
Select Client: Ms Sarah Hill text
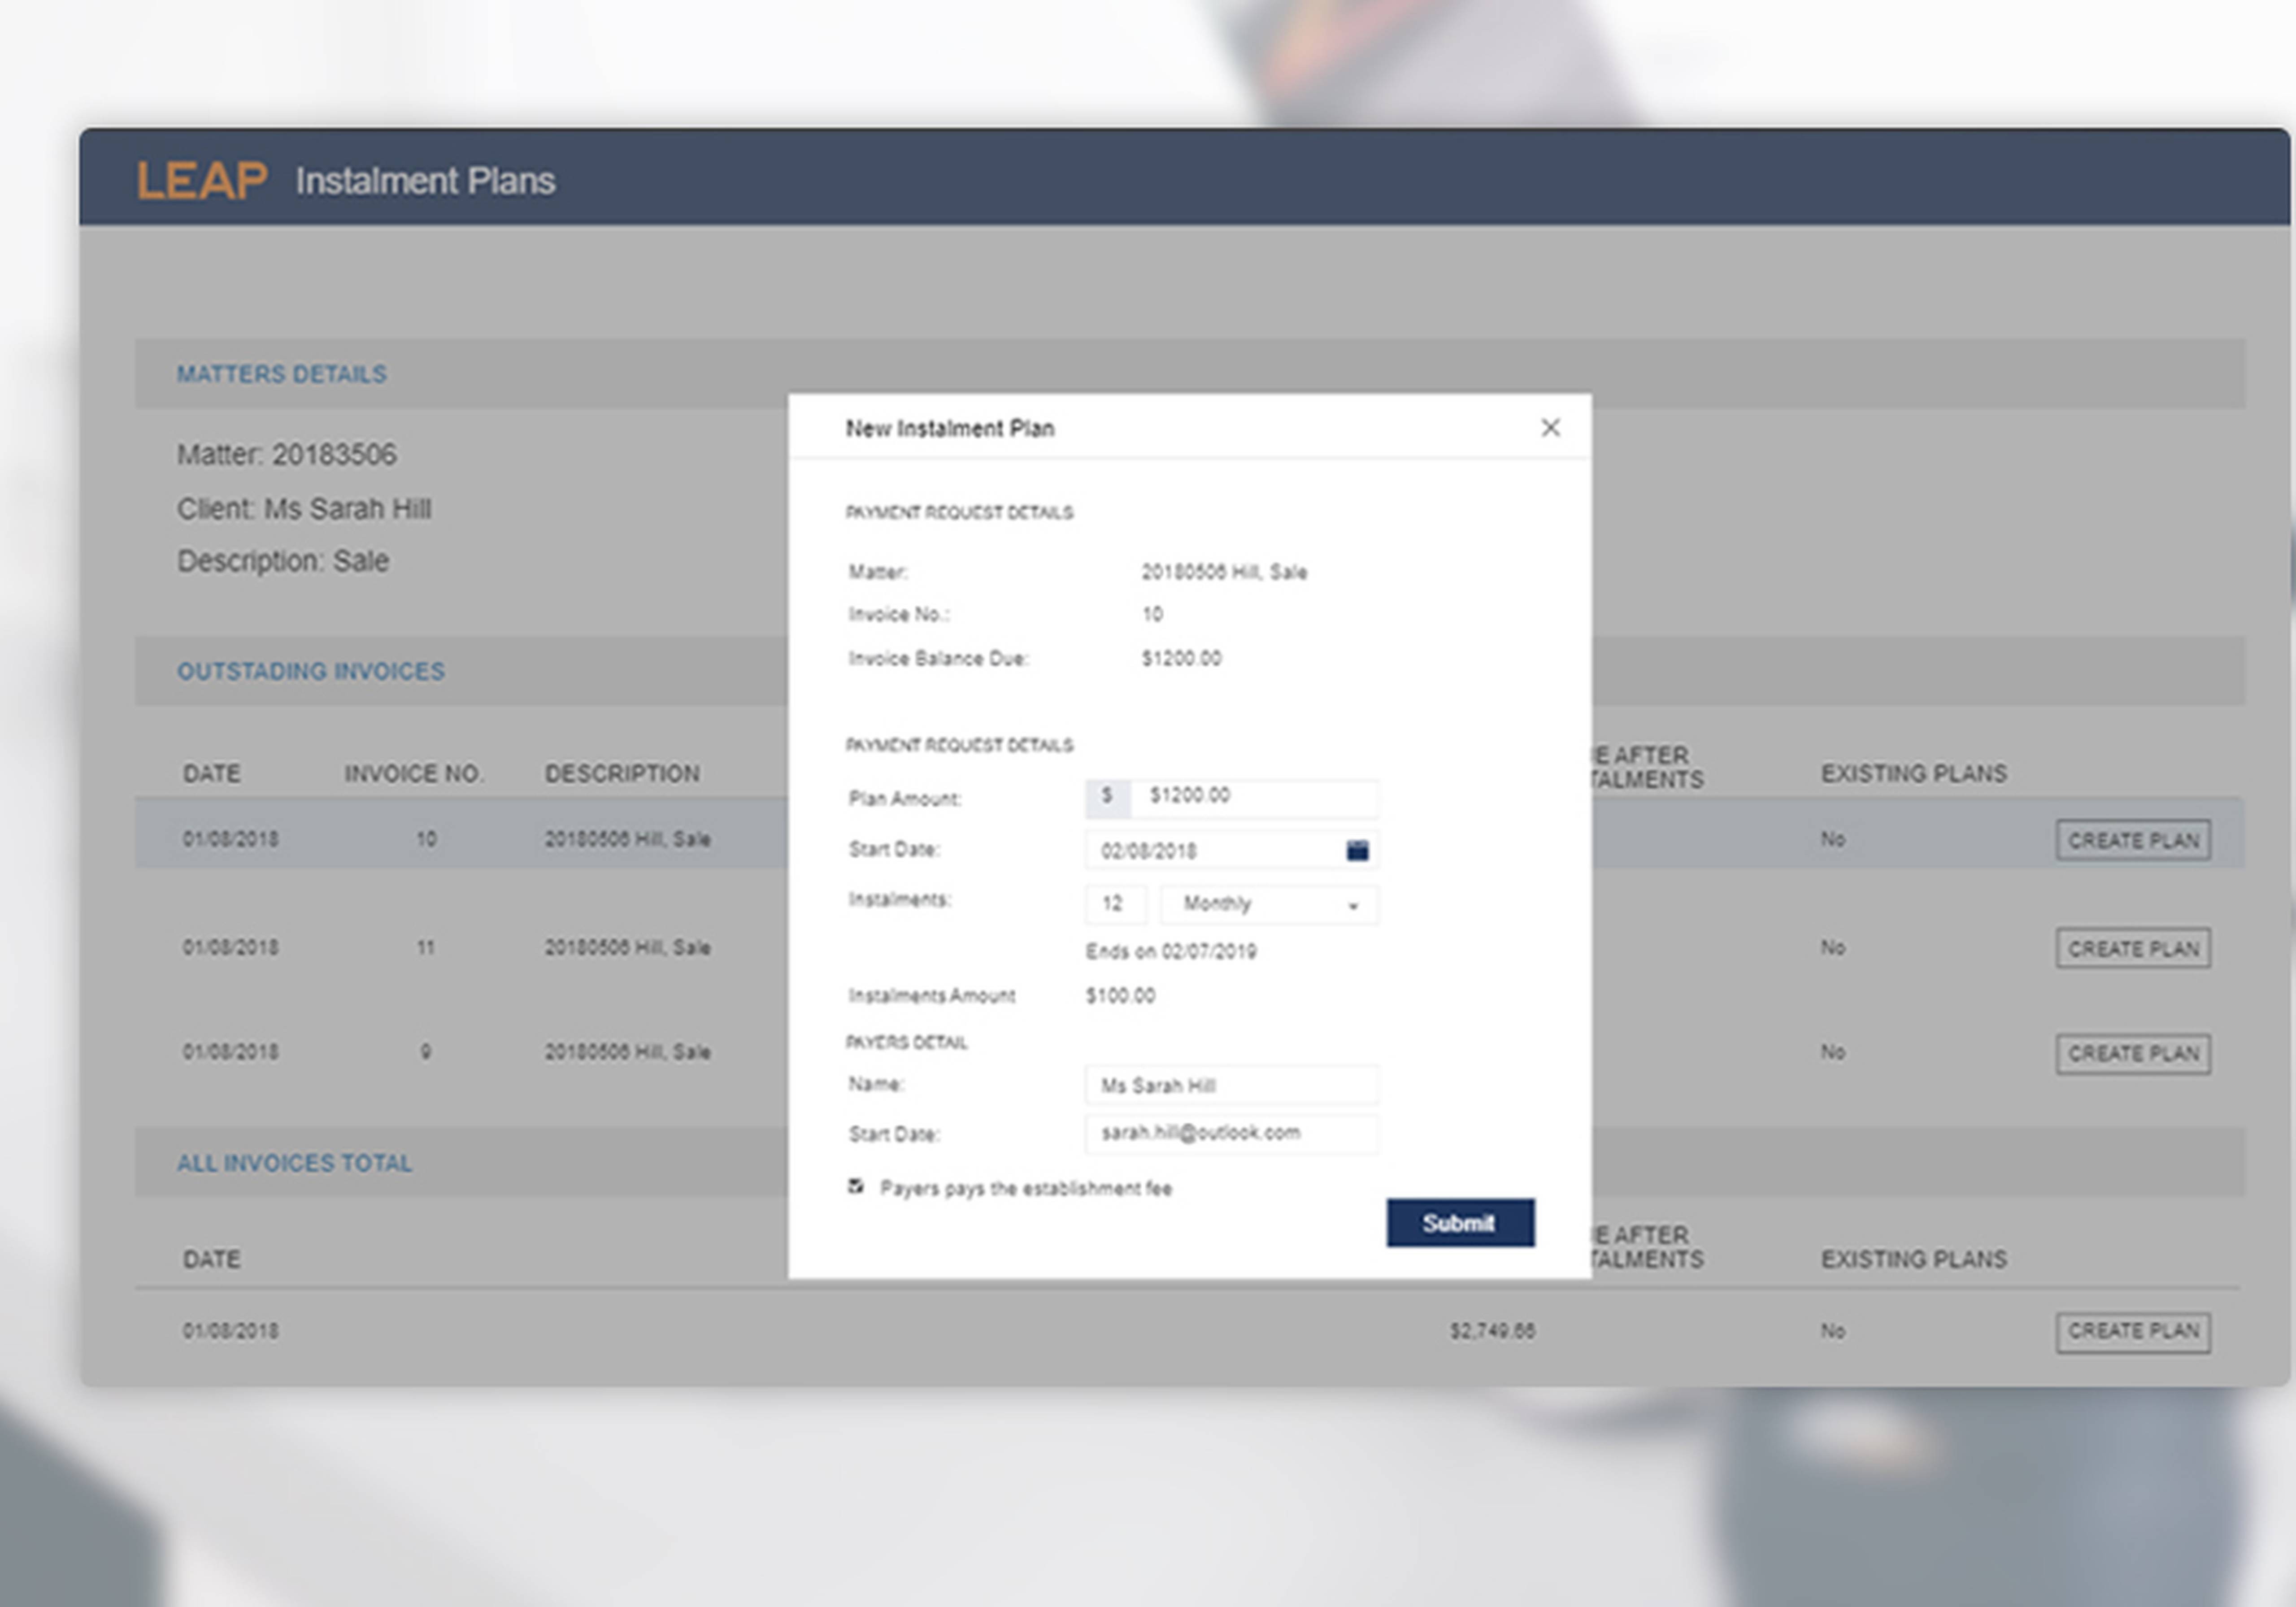[x=304, y=509]
